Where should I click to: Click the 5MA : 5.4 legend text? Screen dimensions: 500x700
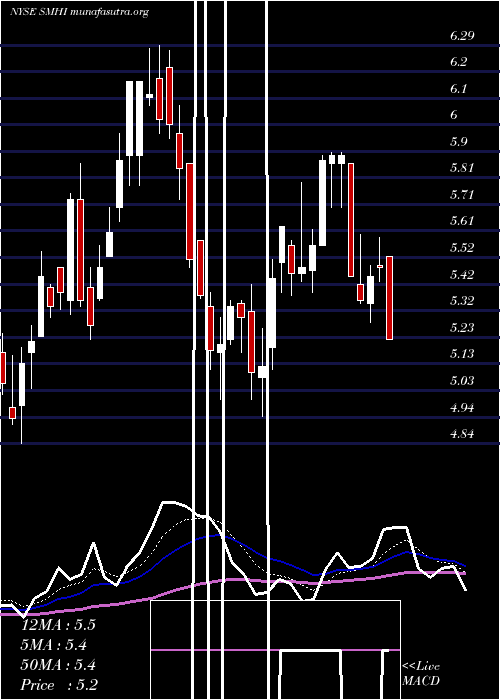[54, 645]
